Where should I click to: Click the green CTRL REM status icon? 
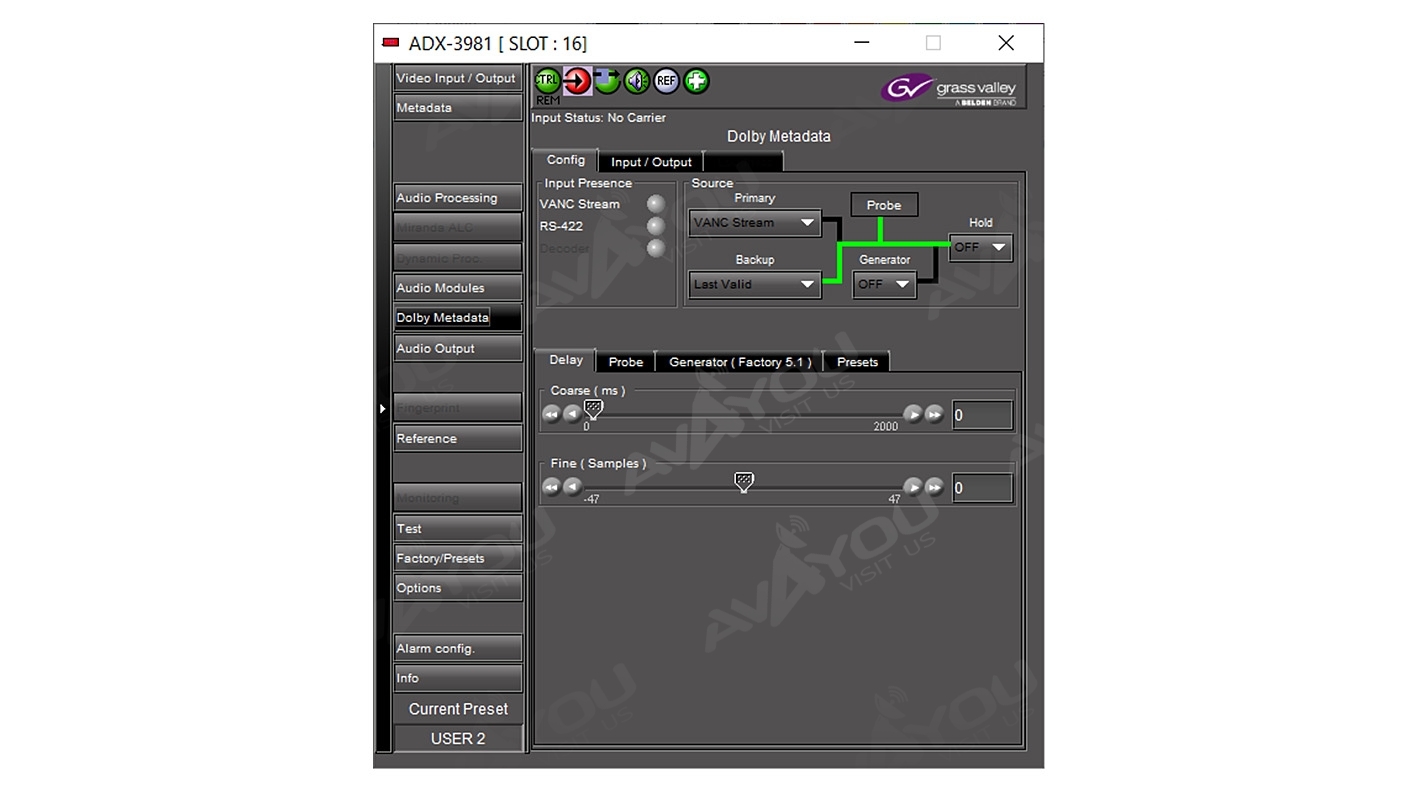(547, 81)
